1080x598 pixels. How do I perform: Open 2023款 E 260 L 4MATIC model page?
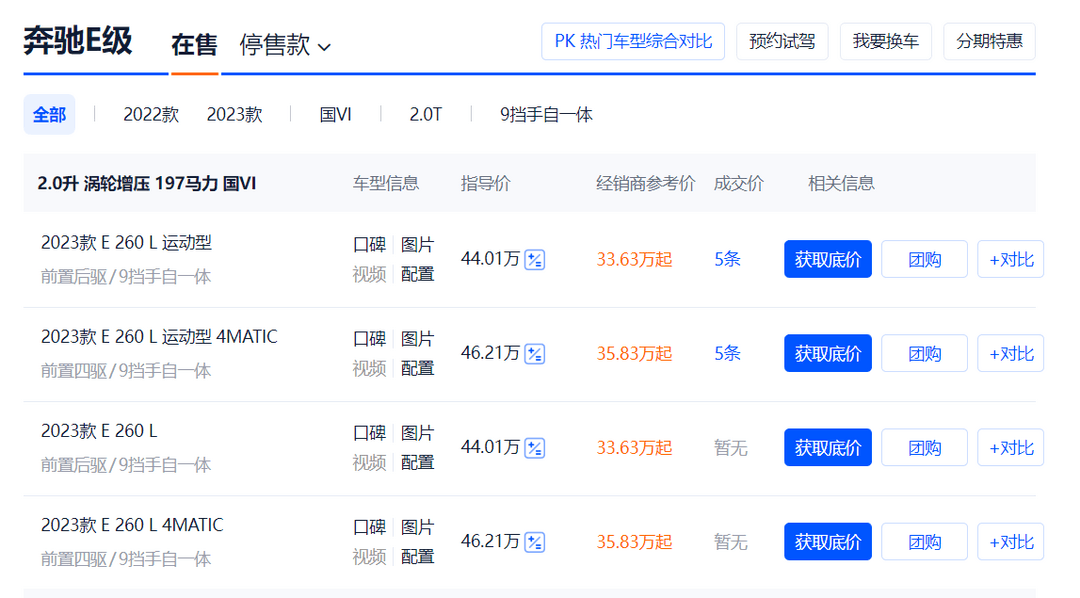pyautogui.click(x=132, y=526)
